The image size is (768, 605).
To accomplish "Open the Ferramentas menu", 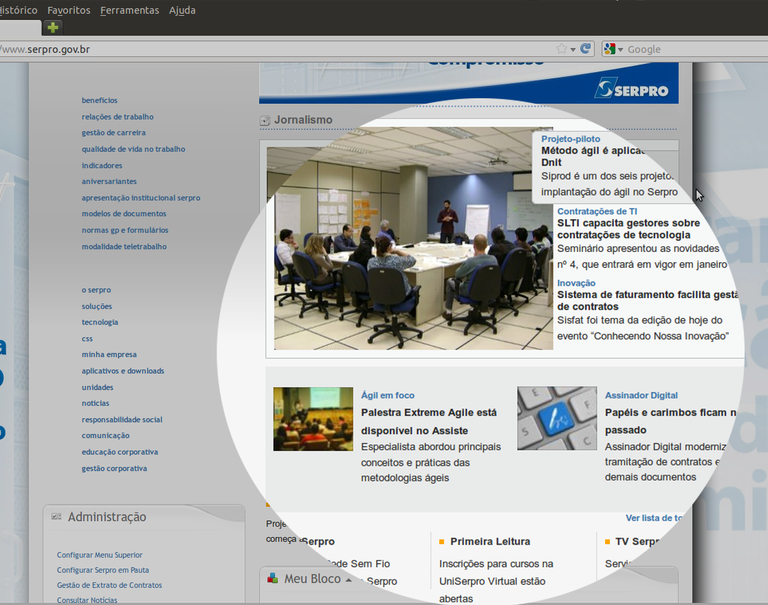I will coord(130,10).
